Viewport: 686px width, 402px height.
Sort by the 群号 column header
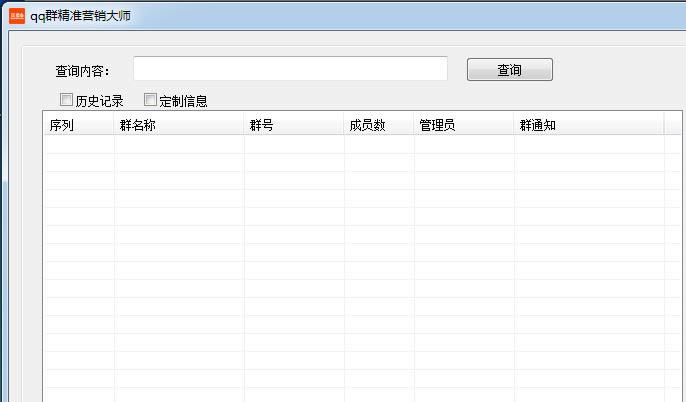pyautogui.click(x=294, y=125)
